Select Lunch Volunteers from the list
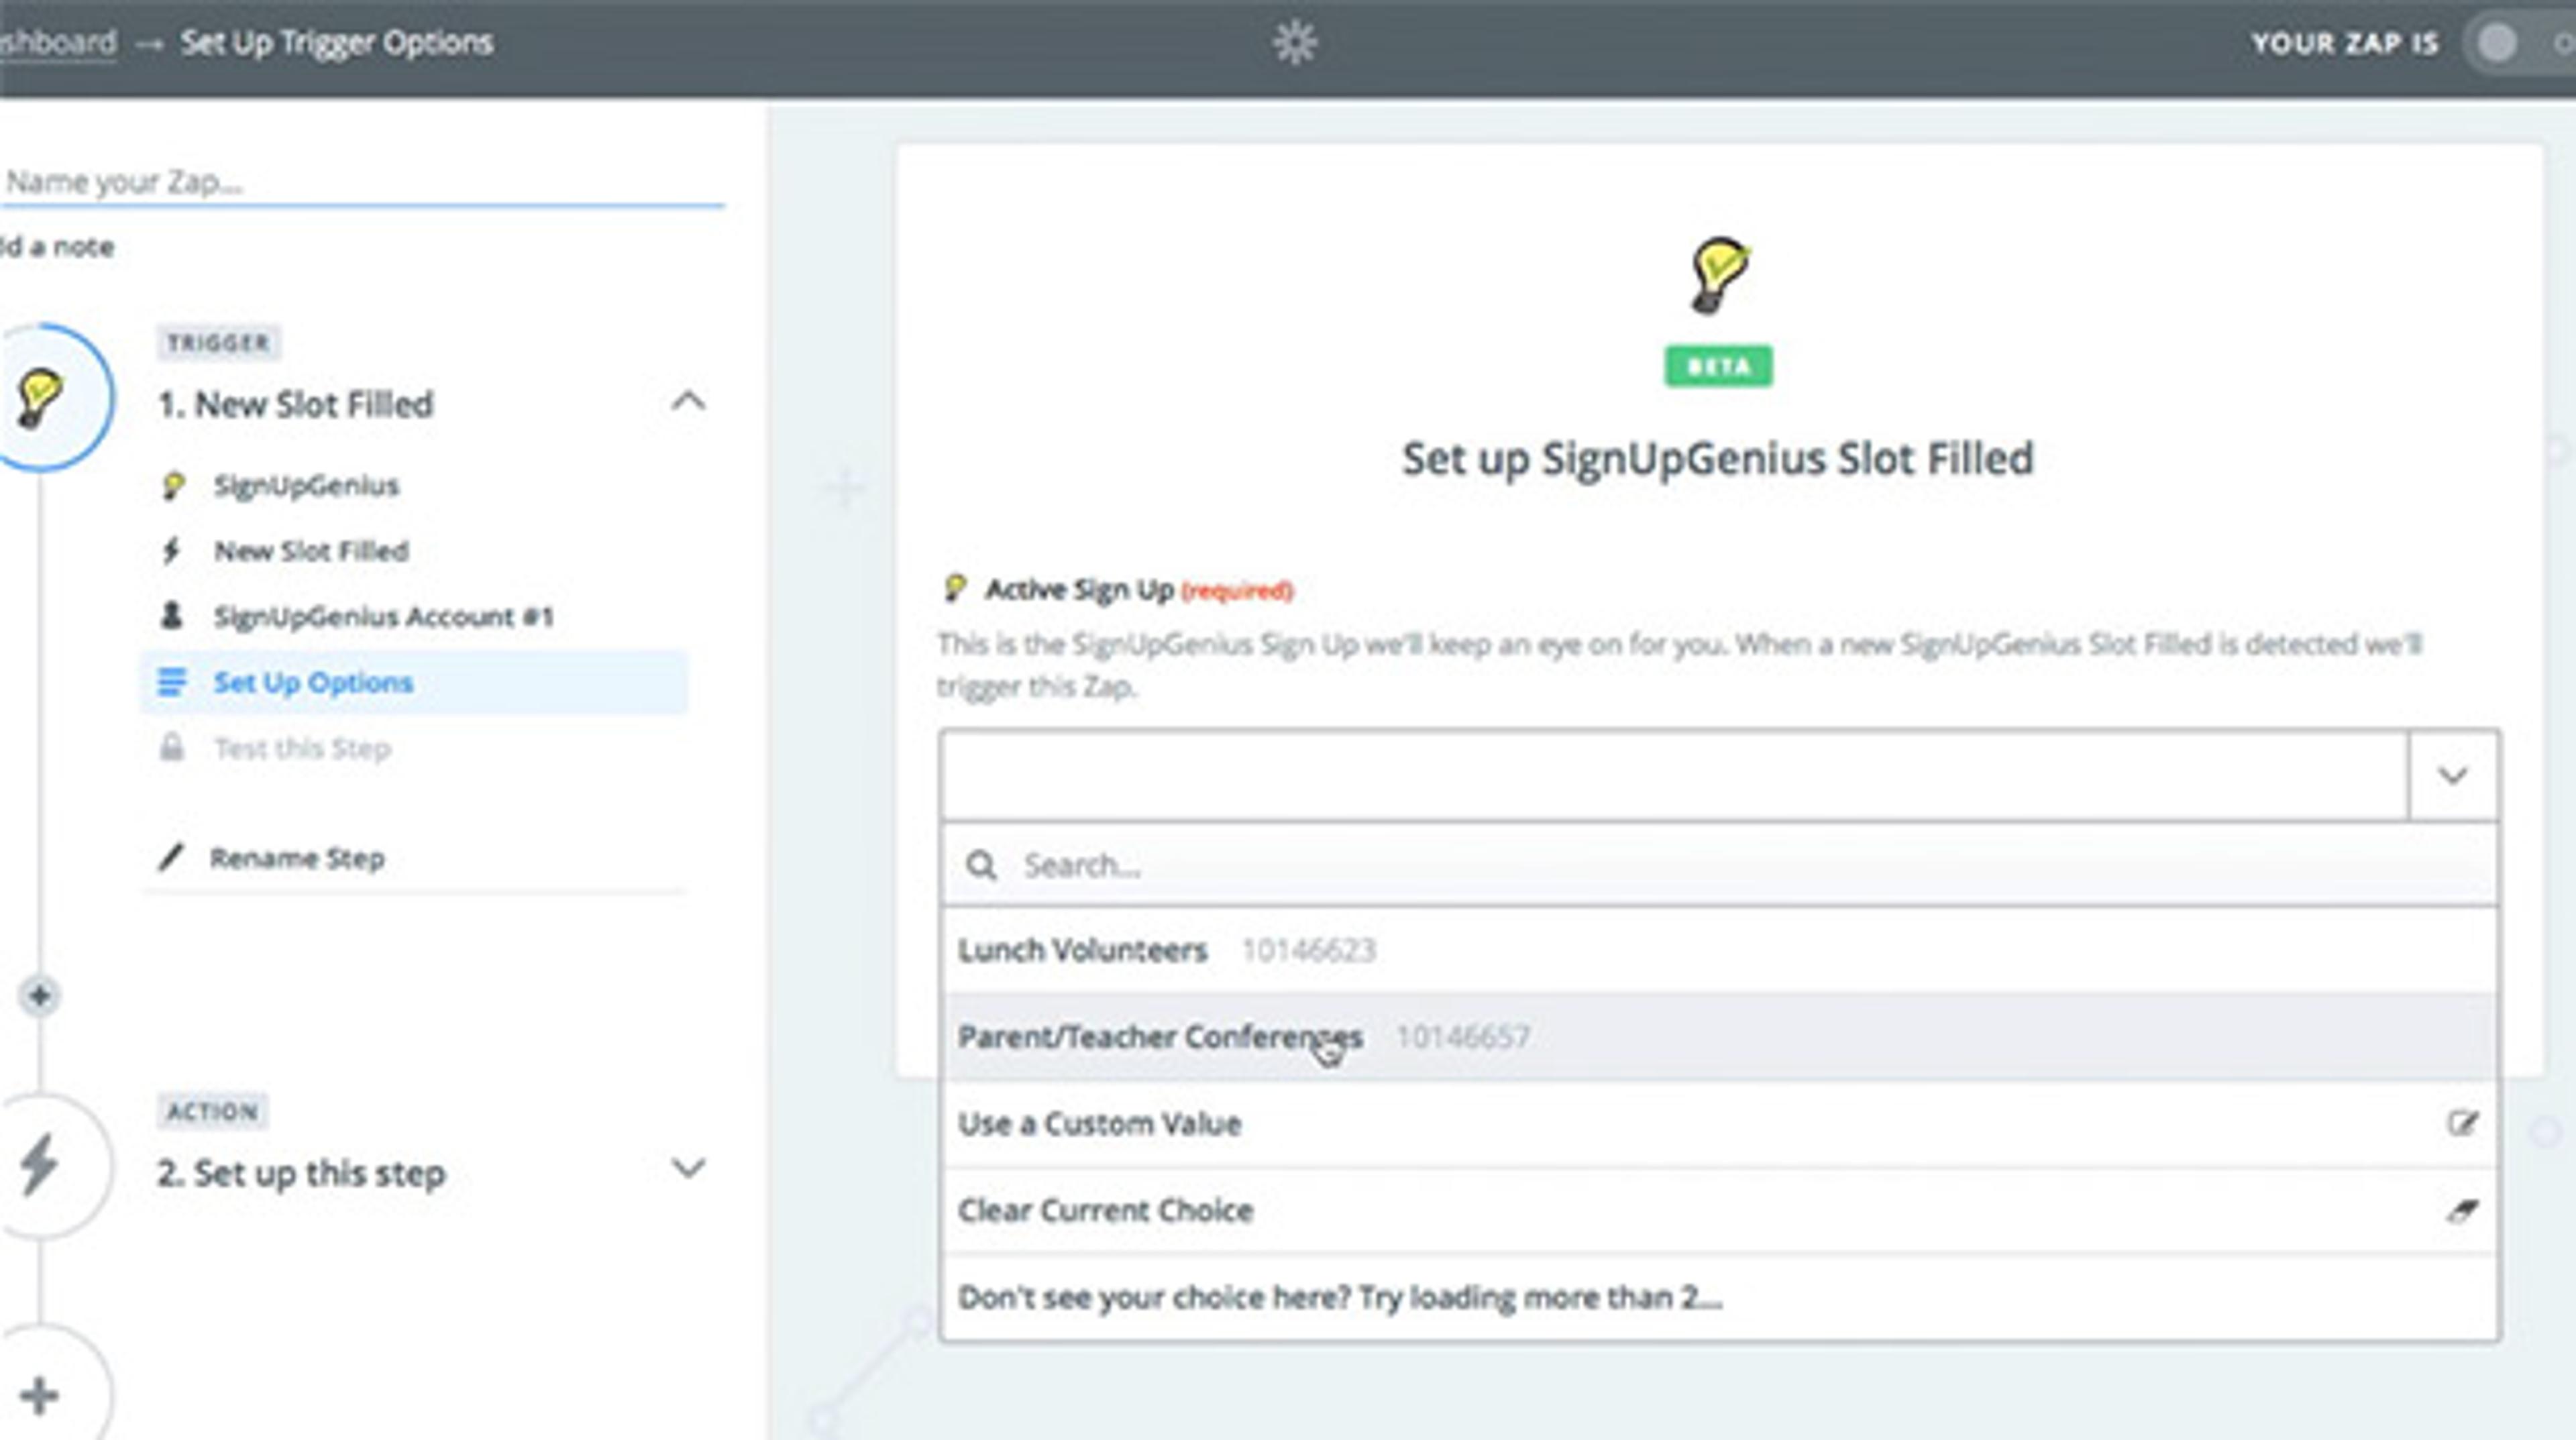This screenshot has width=2576, height=1440. [x=1084, y=950]
